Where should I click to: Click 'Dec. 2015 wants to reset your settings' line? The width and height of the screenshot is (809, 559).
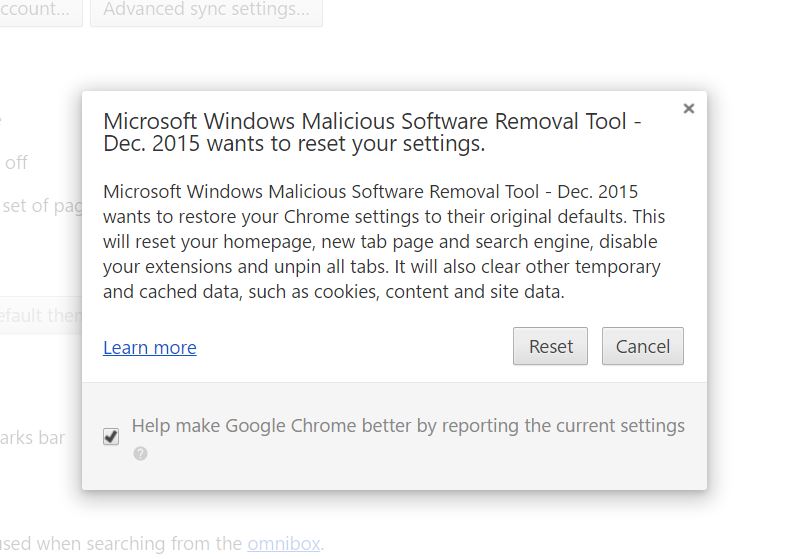[294, 143]
